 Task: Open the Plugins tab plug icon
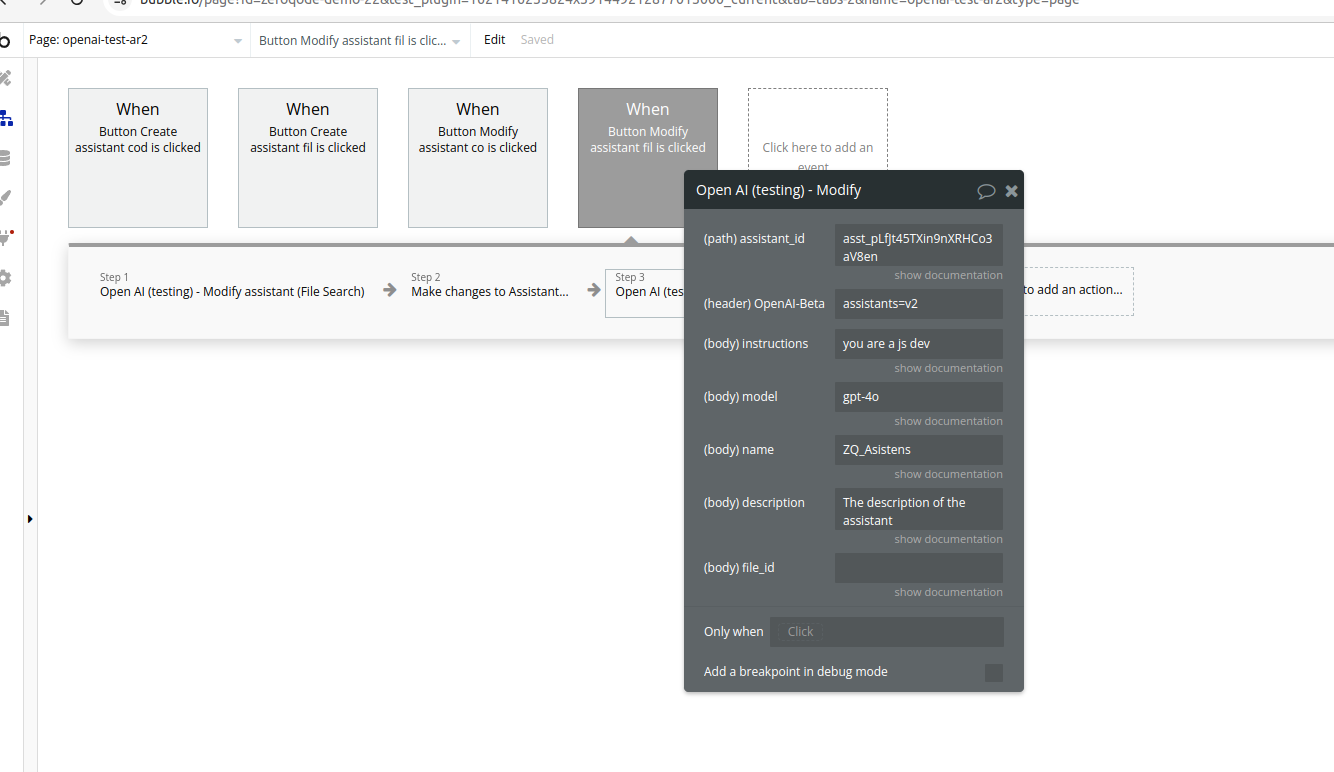click(5, 238)
